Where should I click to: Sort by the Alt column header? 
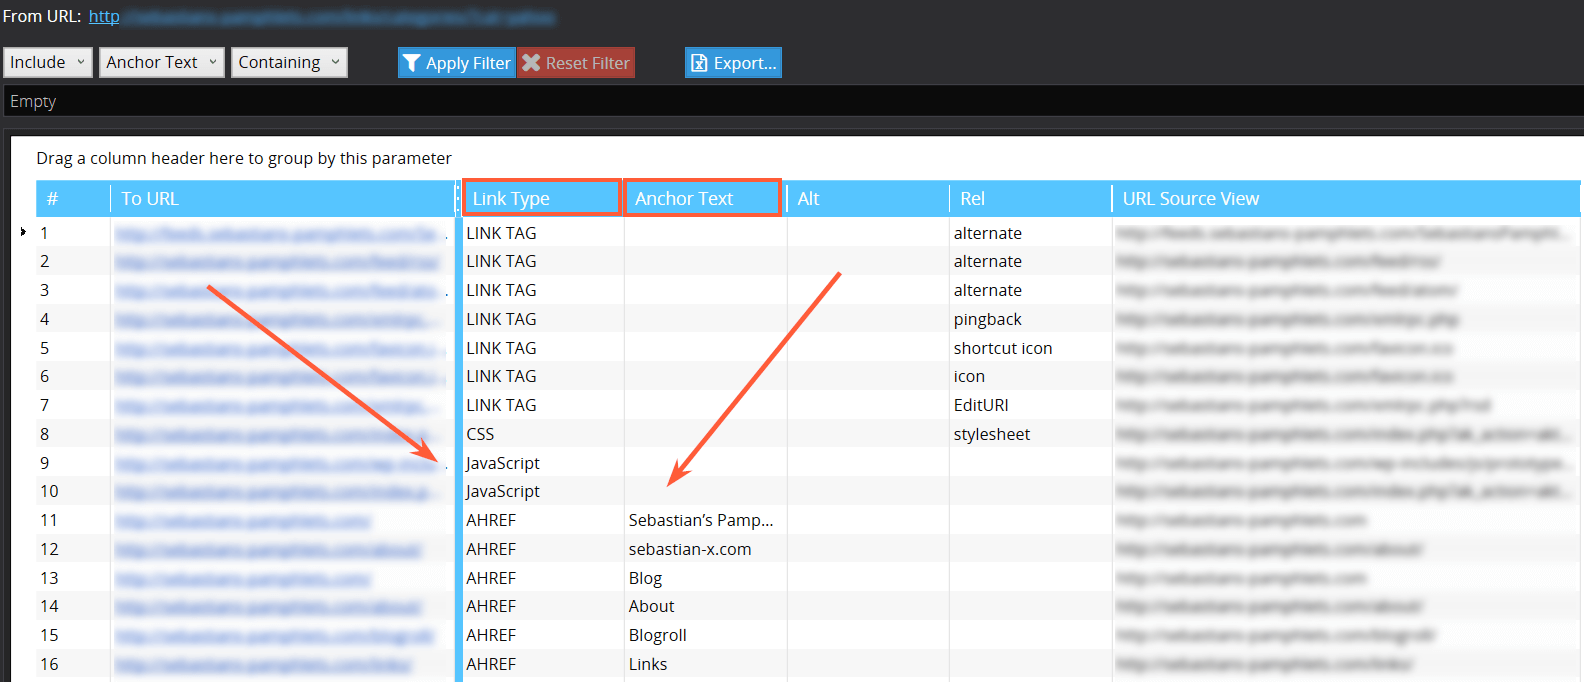[x=867, y=198]
